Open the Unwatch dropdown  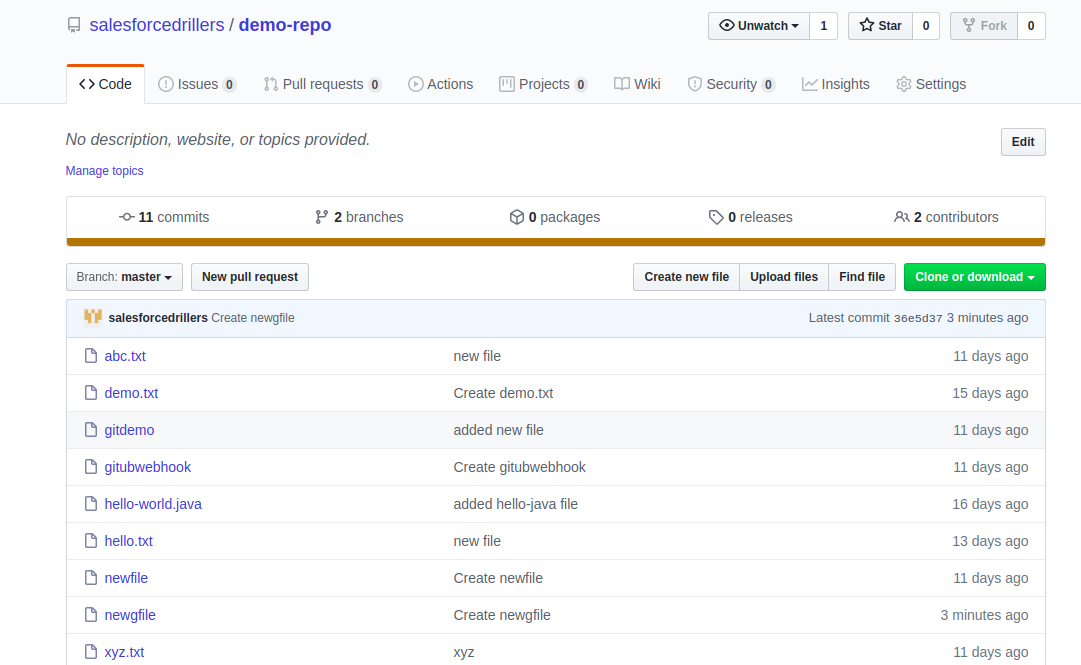[758, 26]
